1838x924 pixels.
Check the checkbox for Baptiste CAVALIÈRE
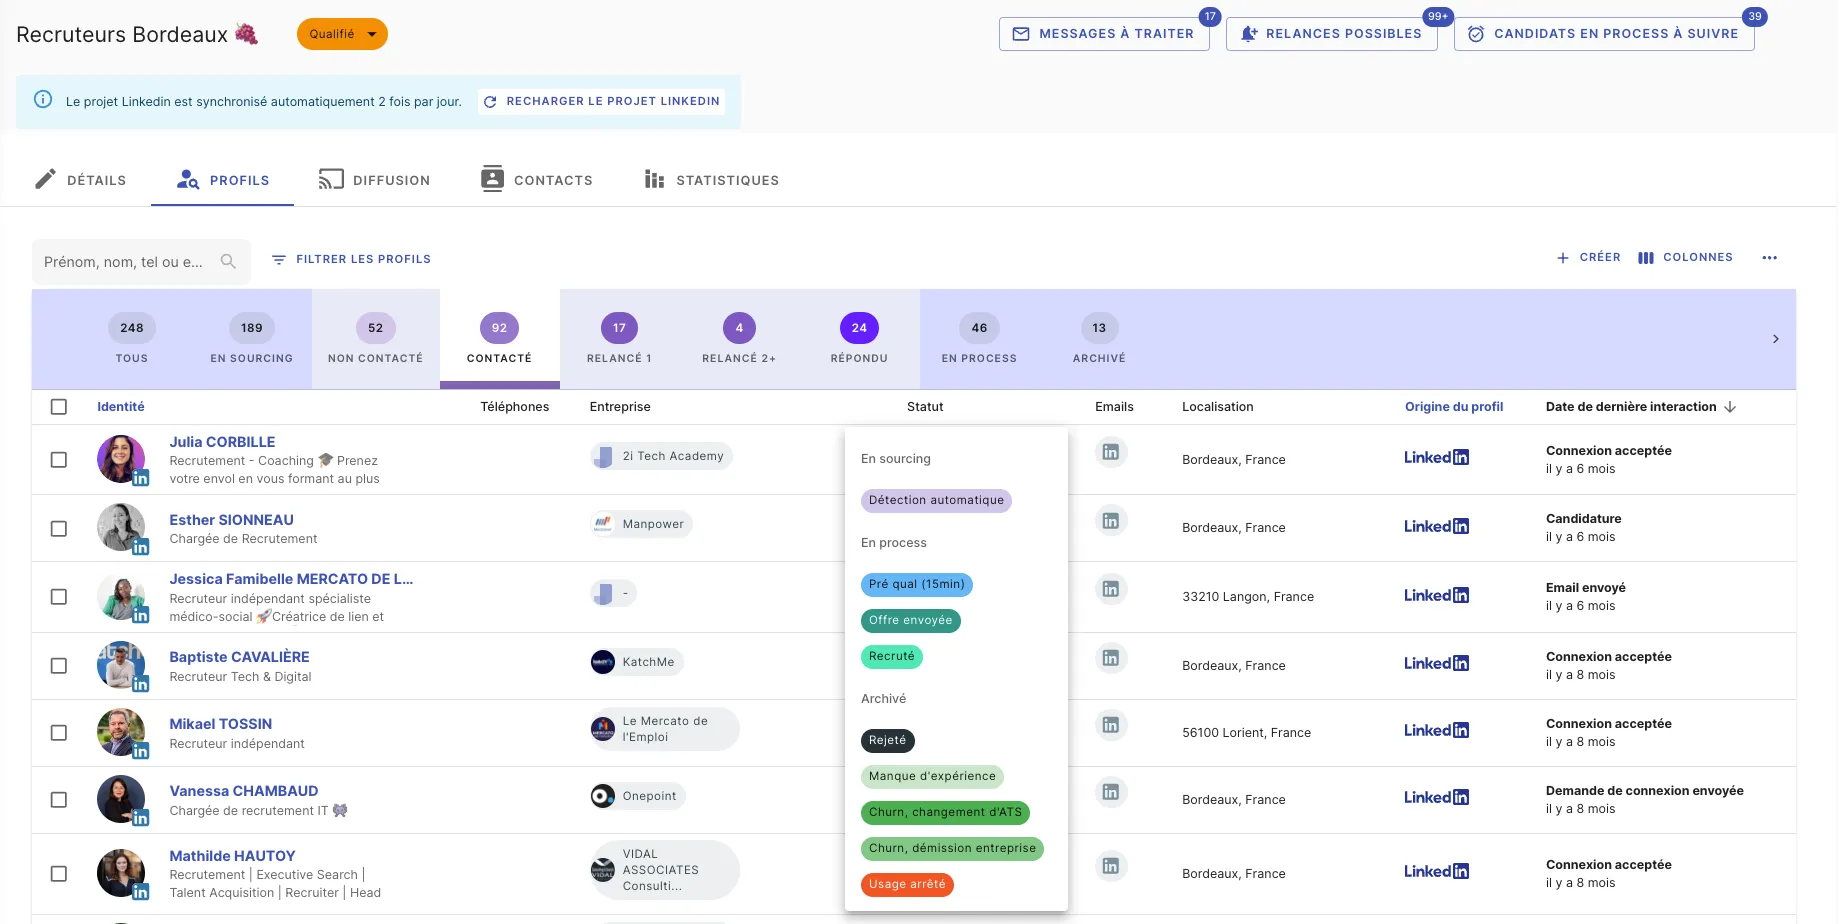pos(59,664)
